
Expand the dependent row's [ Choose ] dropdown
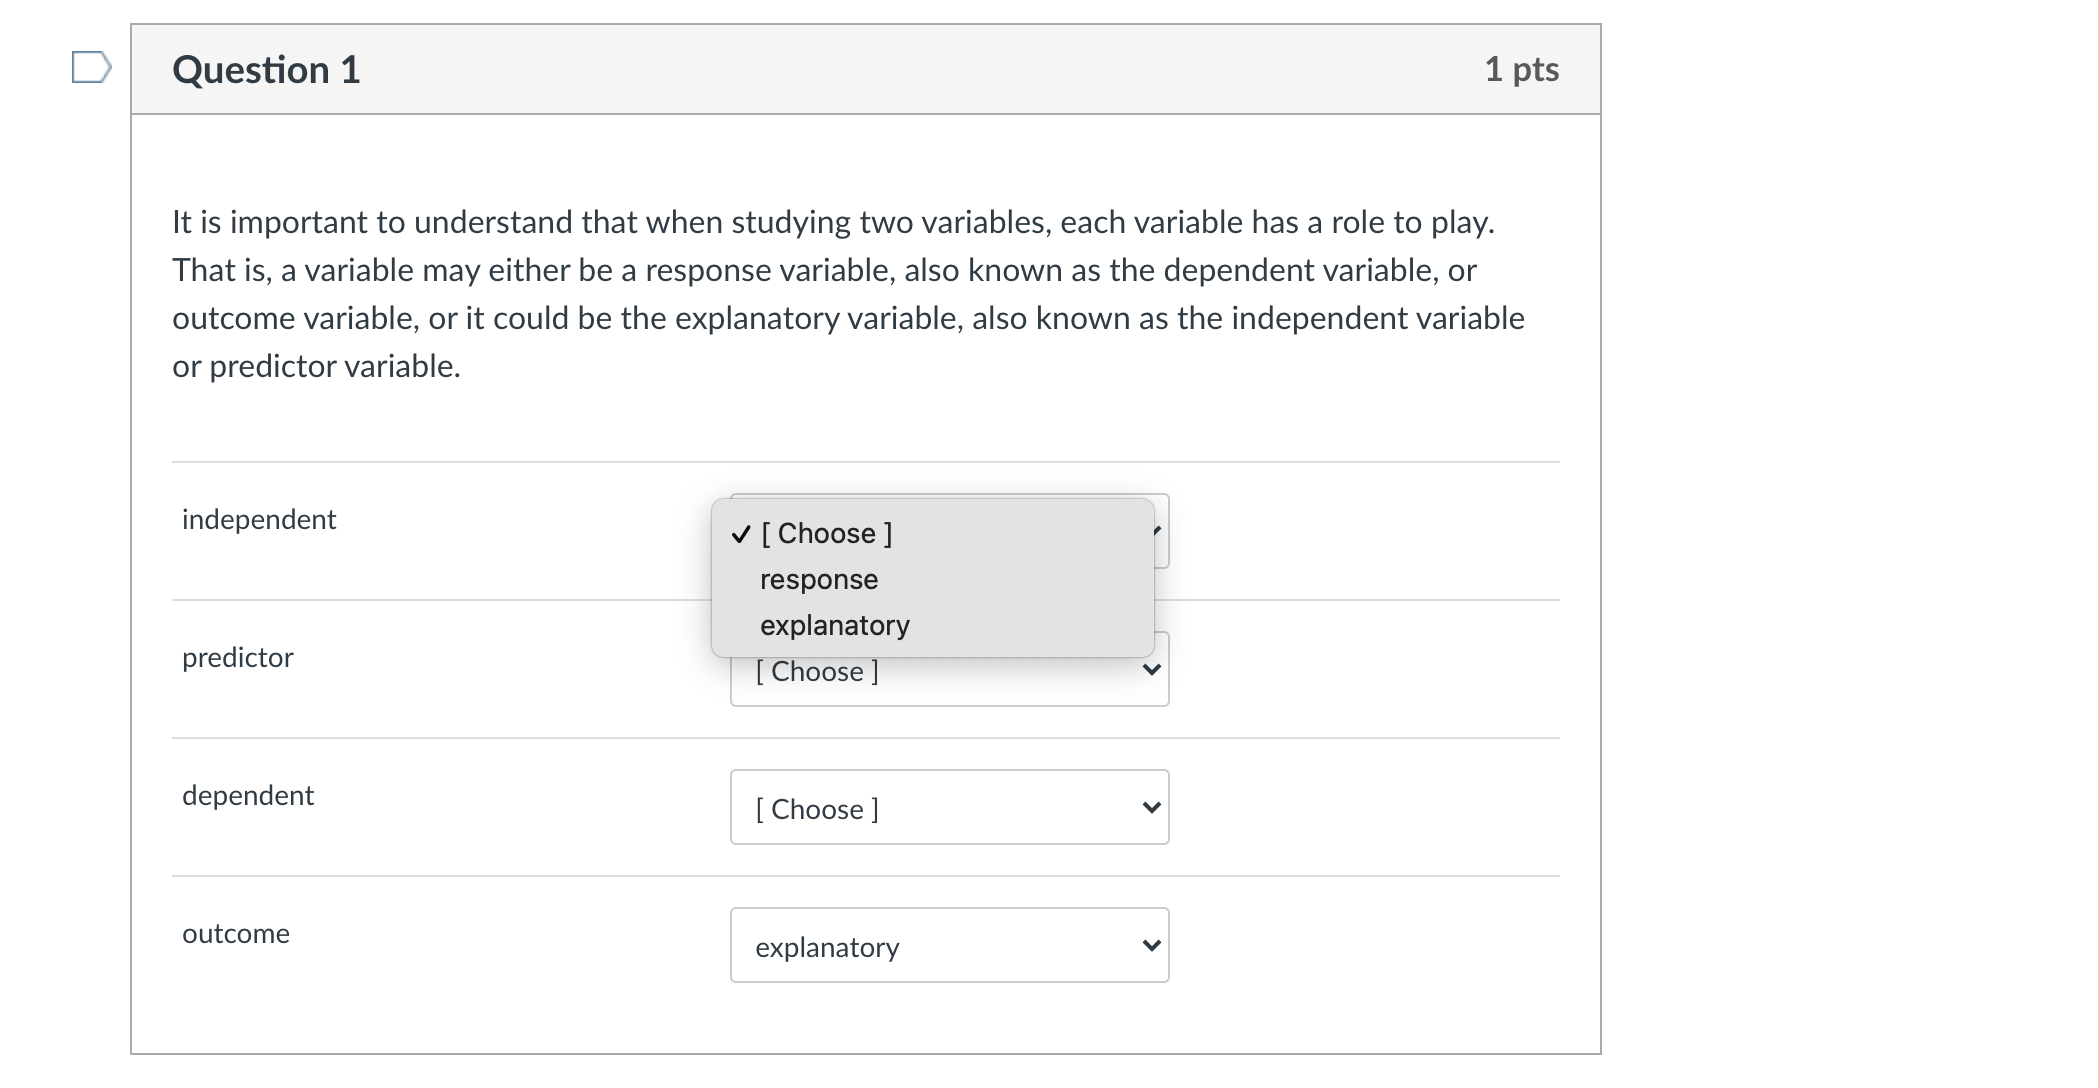(948, 808)
